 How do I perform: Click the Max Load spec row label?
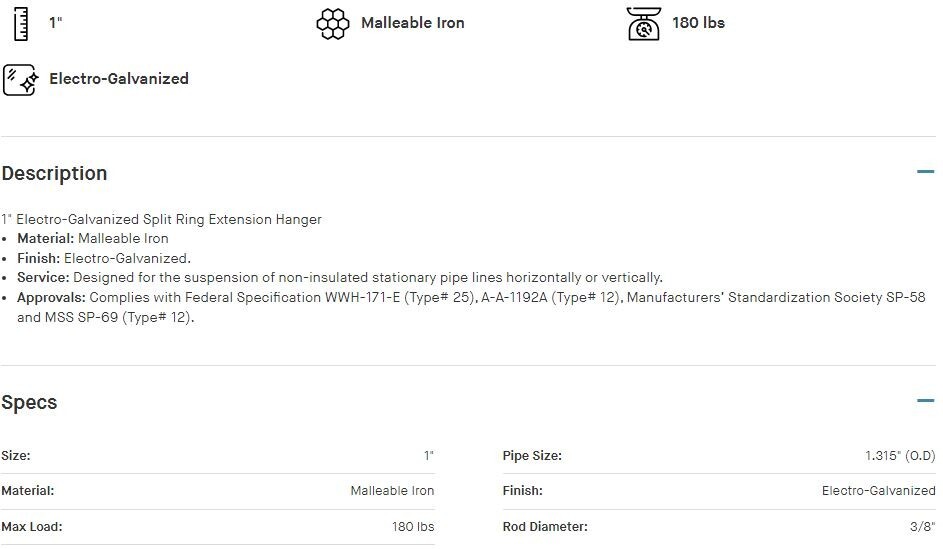point(31,526)
